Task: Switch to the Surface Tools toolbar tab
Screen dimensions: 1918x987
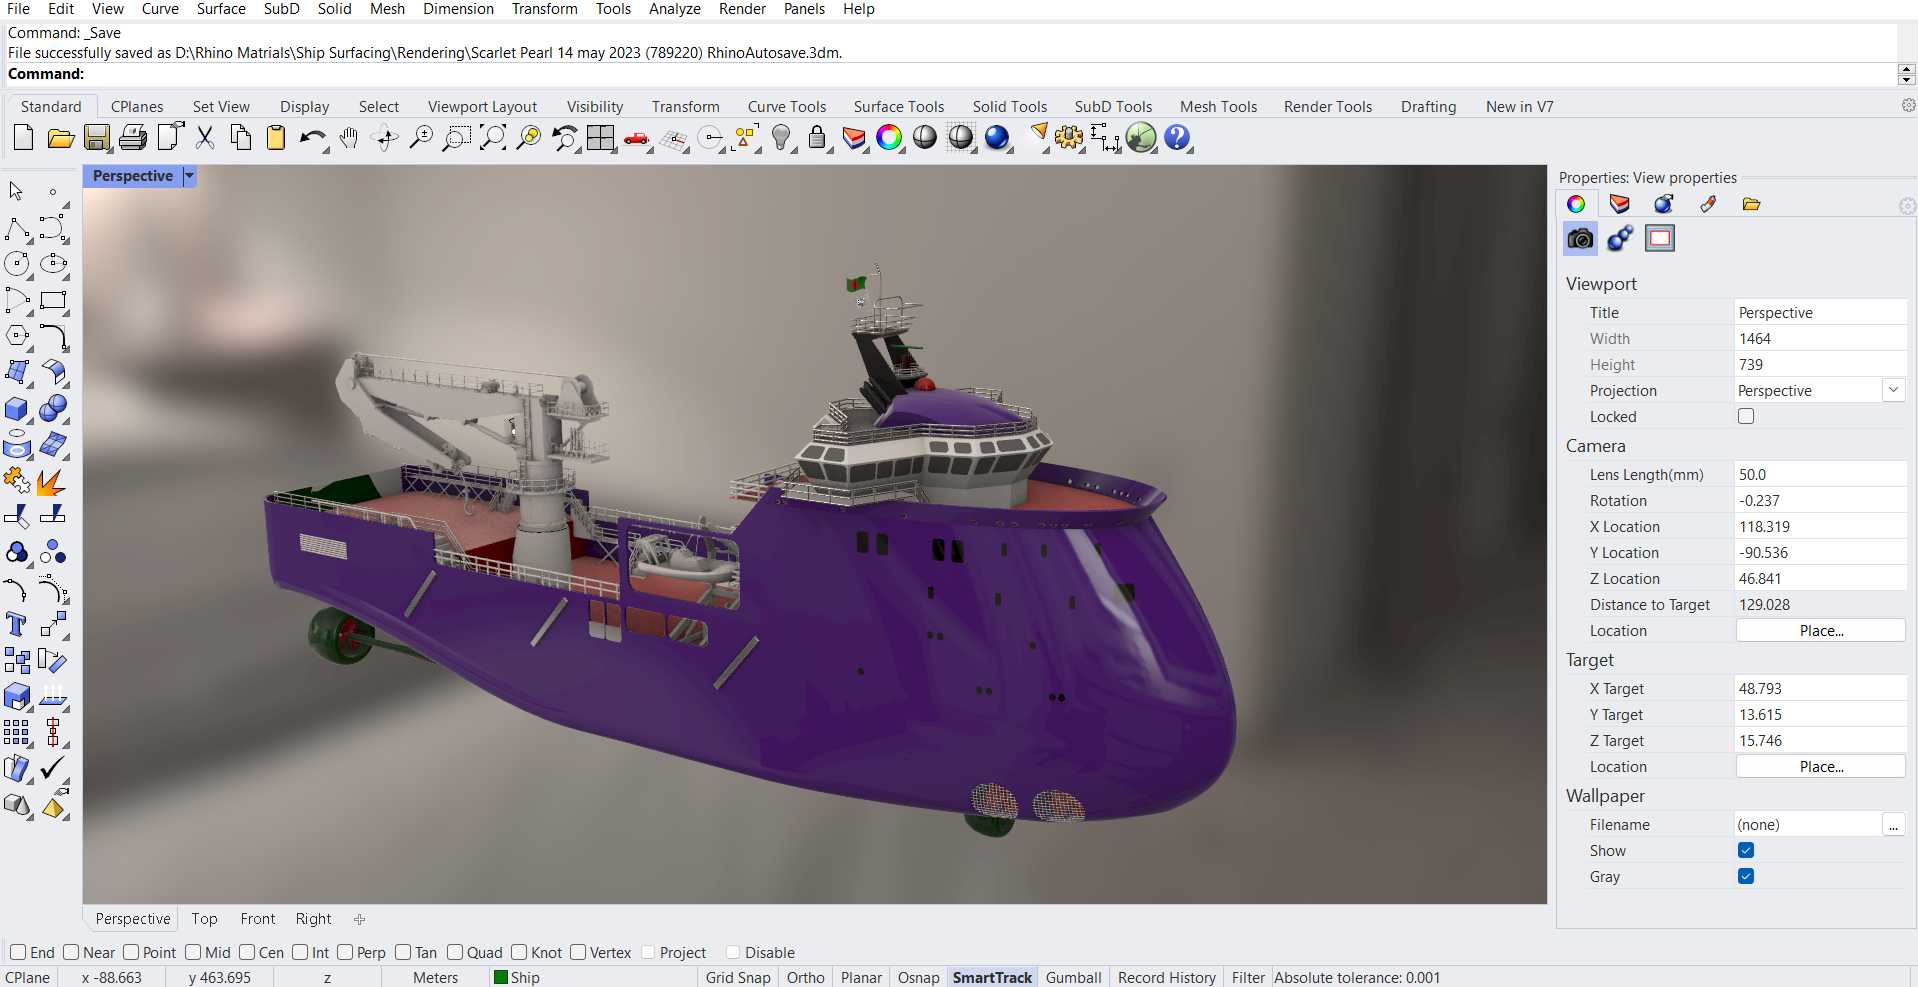Action: (898, 106)
